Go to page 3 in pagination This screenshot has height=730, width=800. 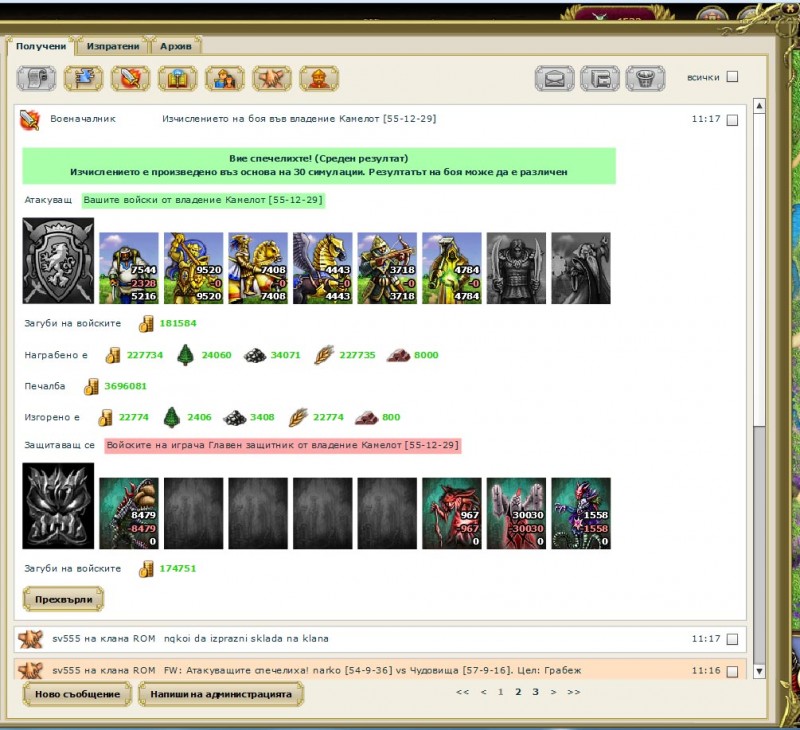click(x=536, y=691)
